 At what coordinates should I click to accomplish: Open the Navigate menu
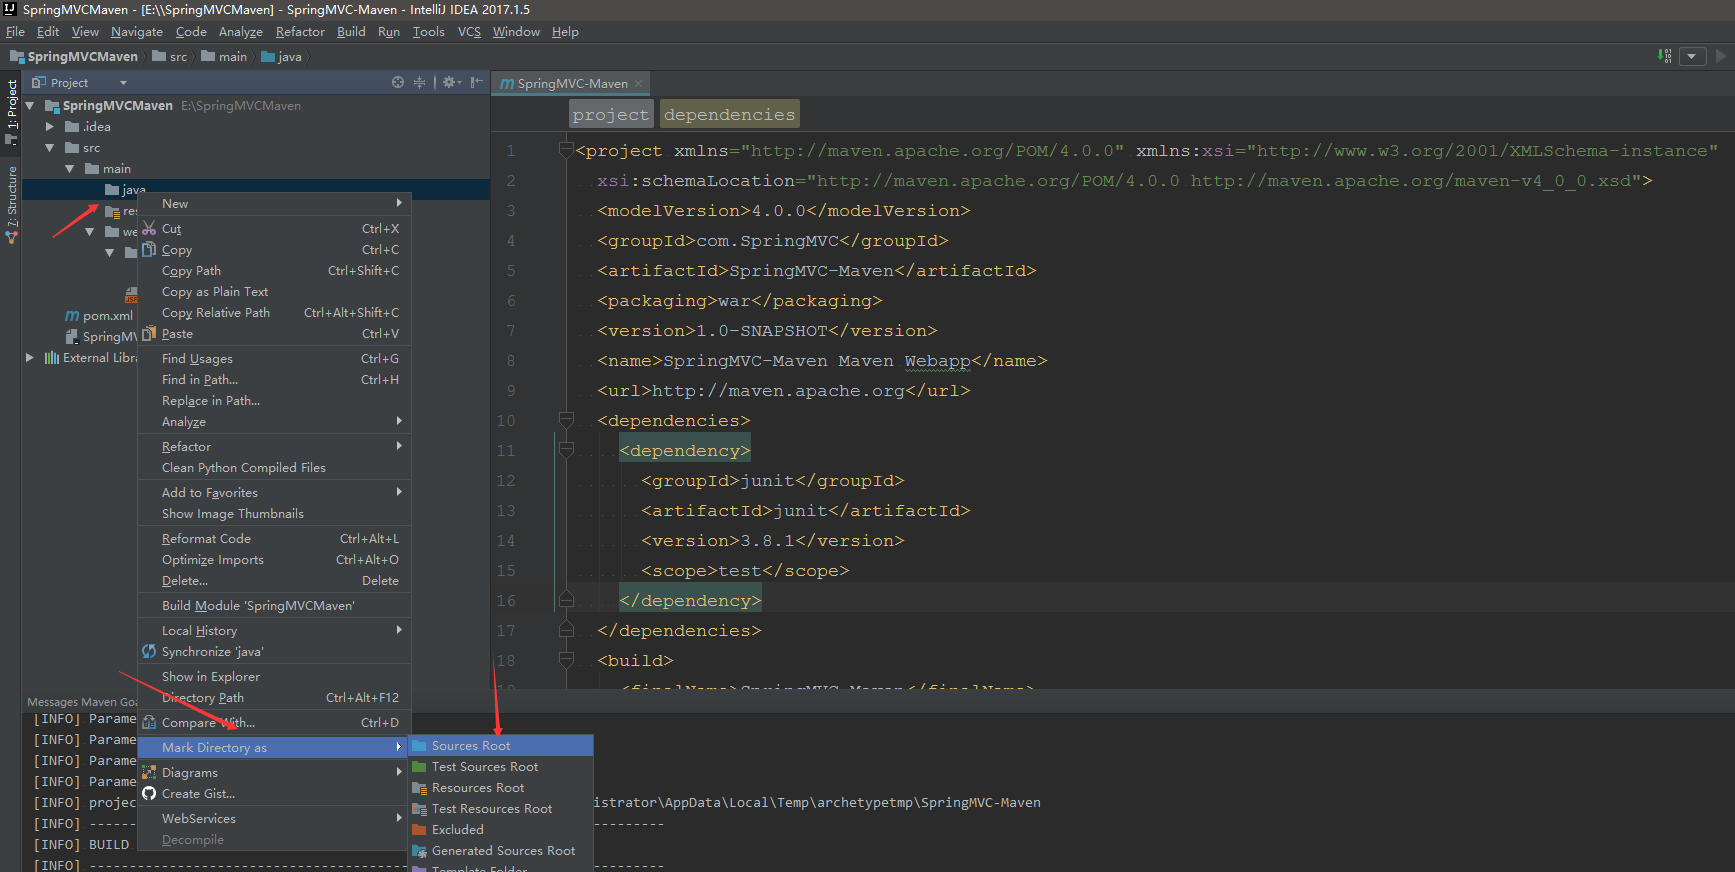(137, 31)
